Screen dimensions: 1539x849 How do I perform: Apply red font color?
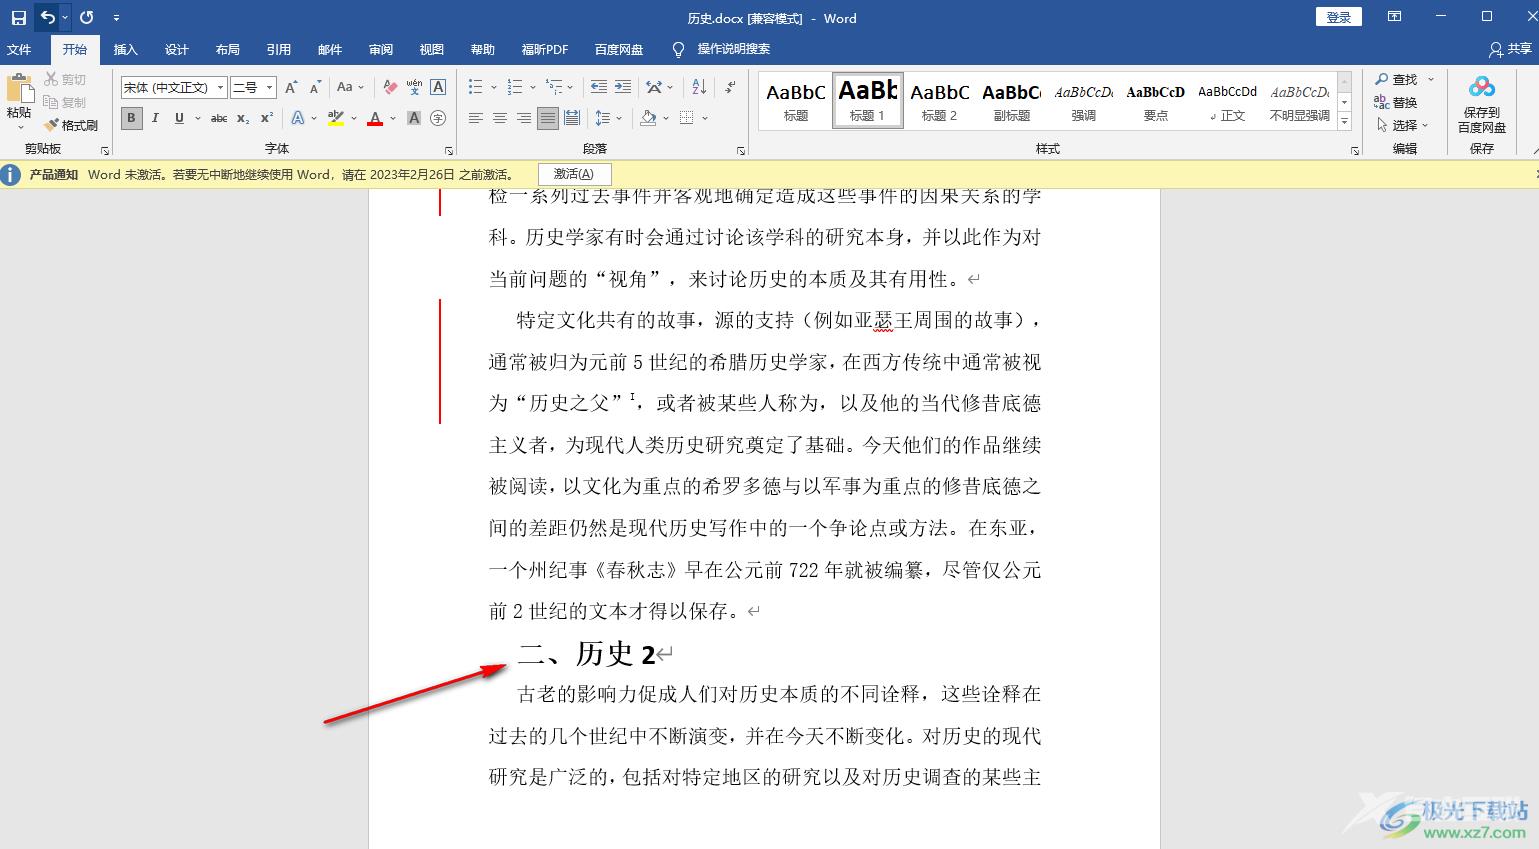[x=375, y=118]
